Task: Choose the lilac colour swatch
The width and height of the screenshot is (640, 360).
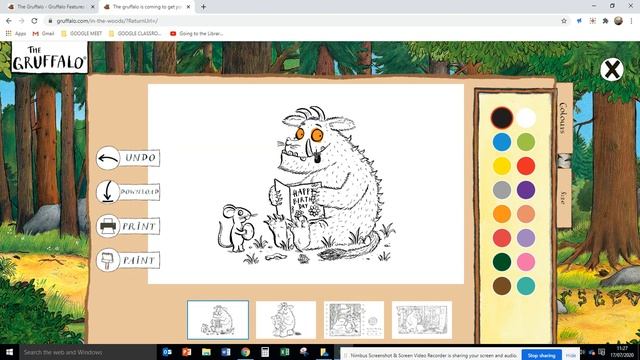Action: click(526, 238)
